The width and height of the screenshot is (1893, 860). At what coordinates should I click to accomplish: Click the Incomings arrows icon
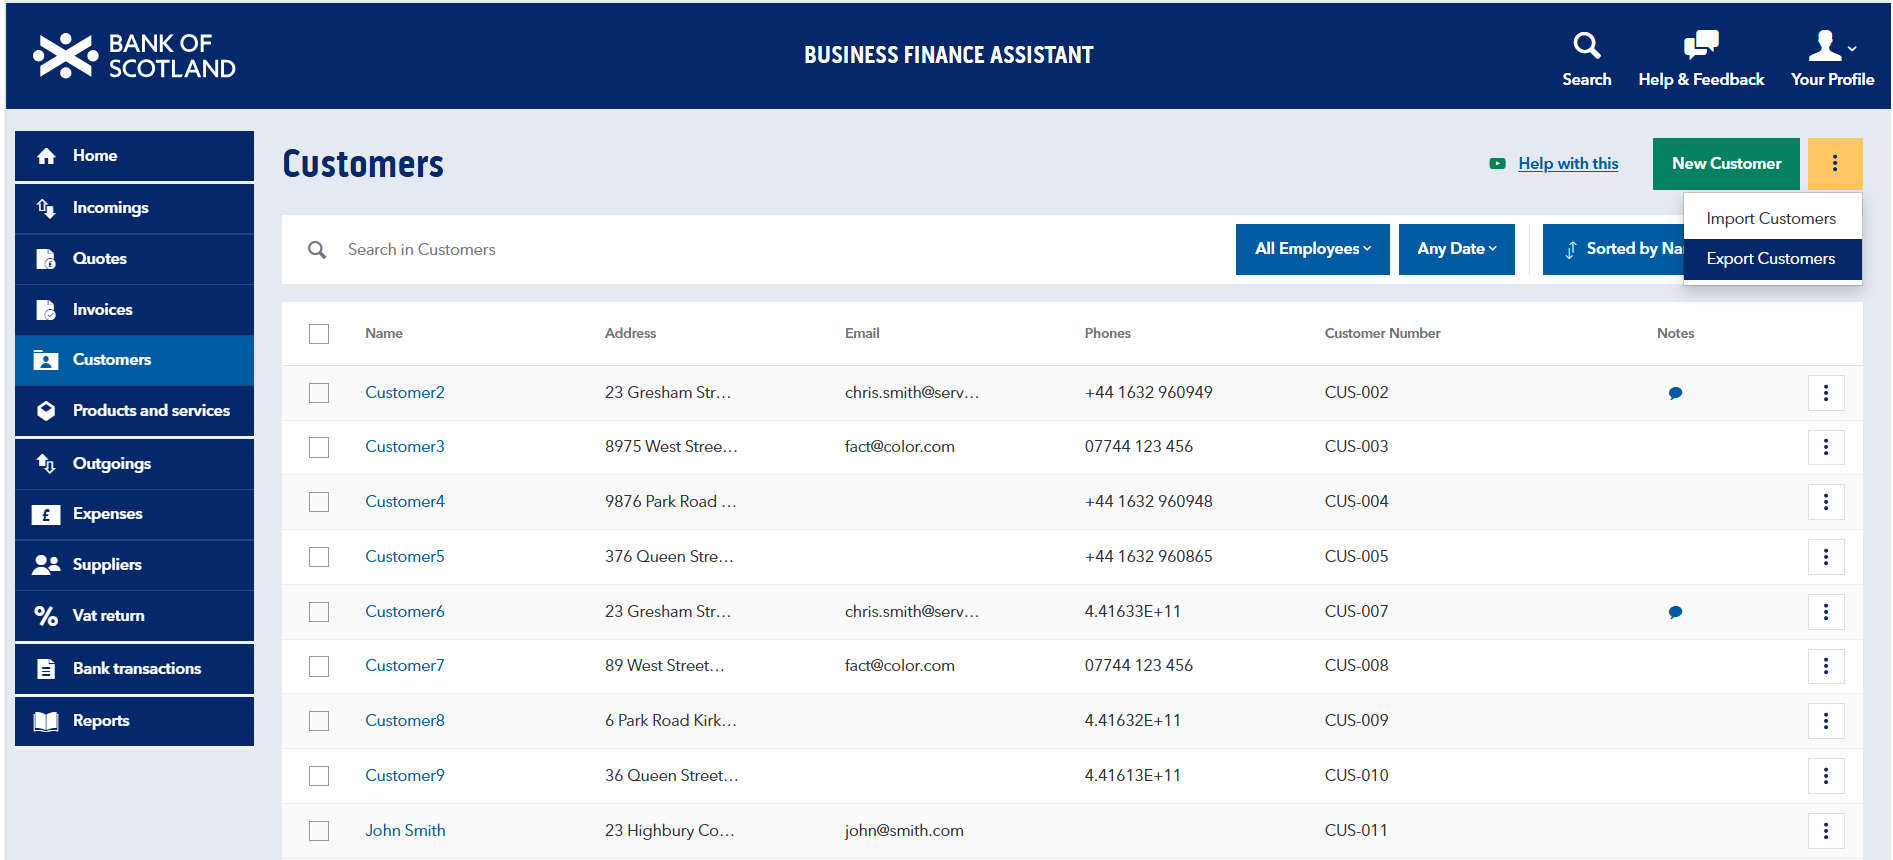click(x=46, y=208)
